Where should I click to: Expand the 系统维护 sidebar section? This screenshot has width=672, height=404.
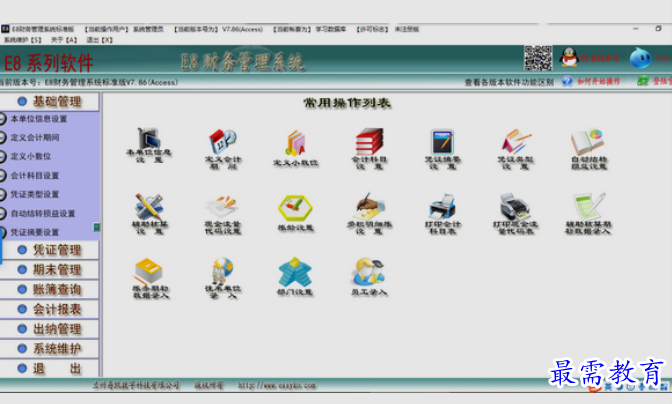(49, 348)
